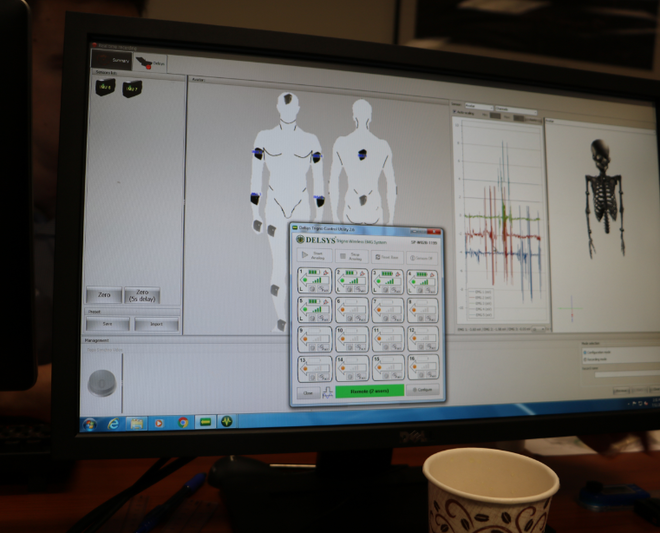Switch to the Summary tab
Screen dimensions: 660x533
(x=112, y=60)
